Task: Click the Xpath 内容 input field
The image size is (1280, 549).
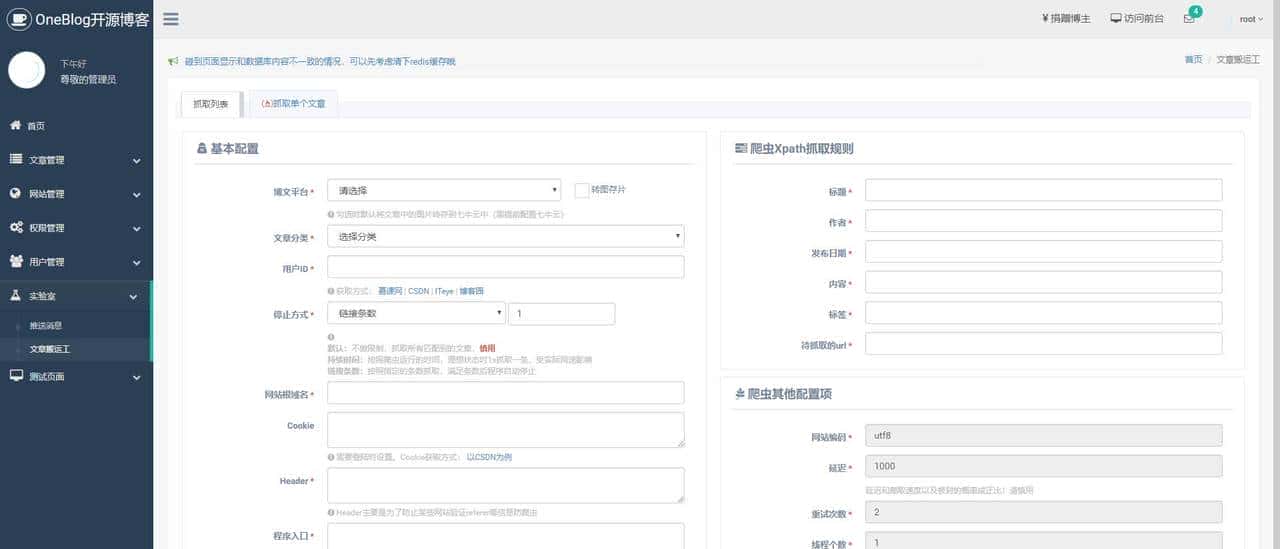Action: tap(1043, 282)
